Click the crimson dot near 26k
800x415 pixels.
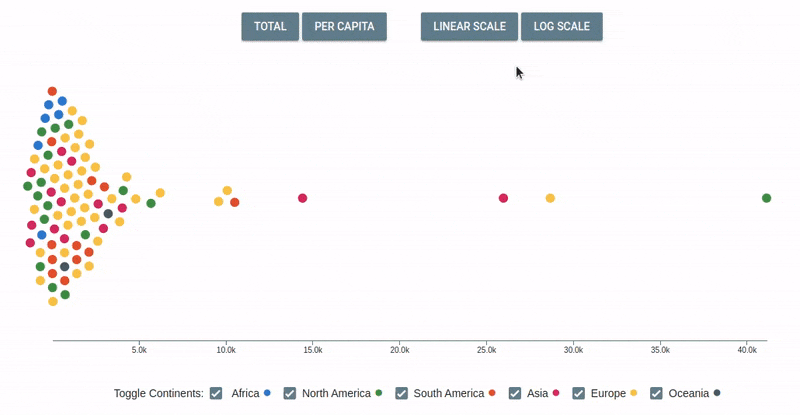(503, 198)
